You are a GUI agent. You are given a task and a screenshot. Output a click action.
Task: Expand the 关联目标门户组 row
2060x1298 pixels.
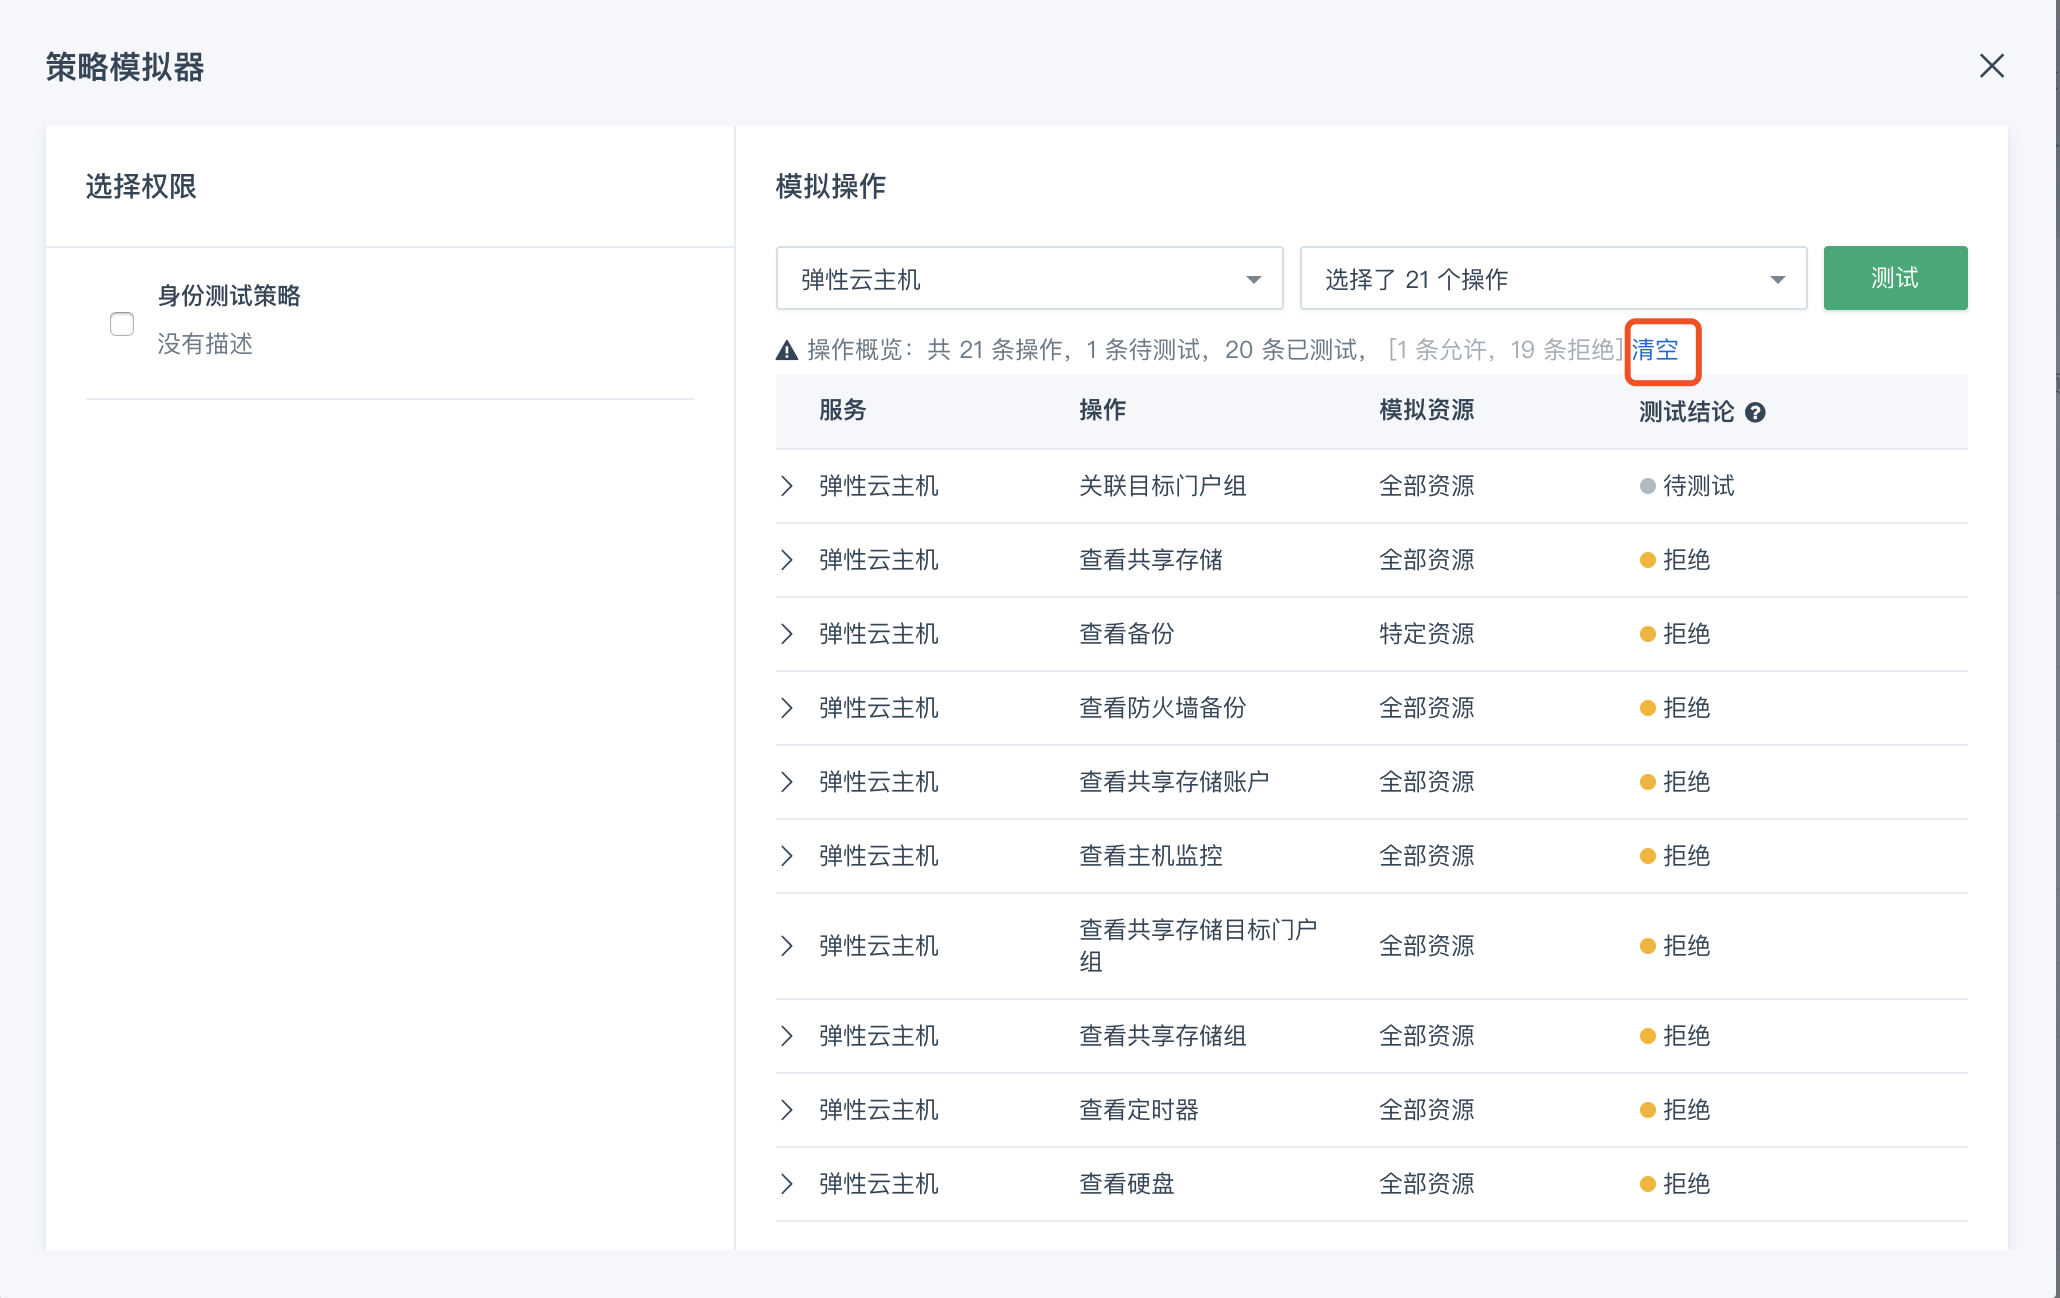(x=787, y=486)
